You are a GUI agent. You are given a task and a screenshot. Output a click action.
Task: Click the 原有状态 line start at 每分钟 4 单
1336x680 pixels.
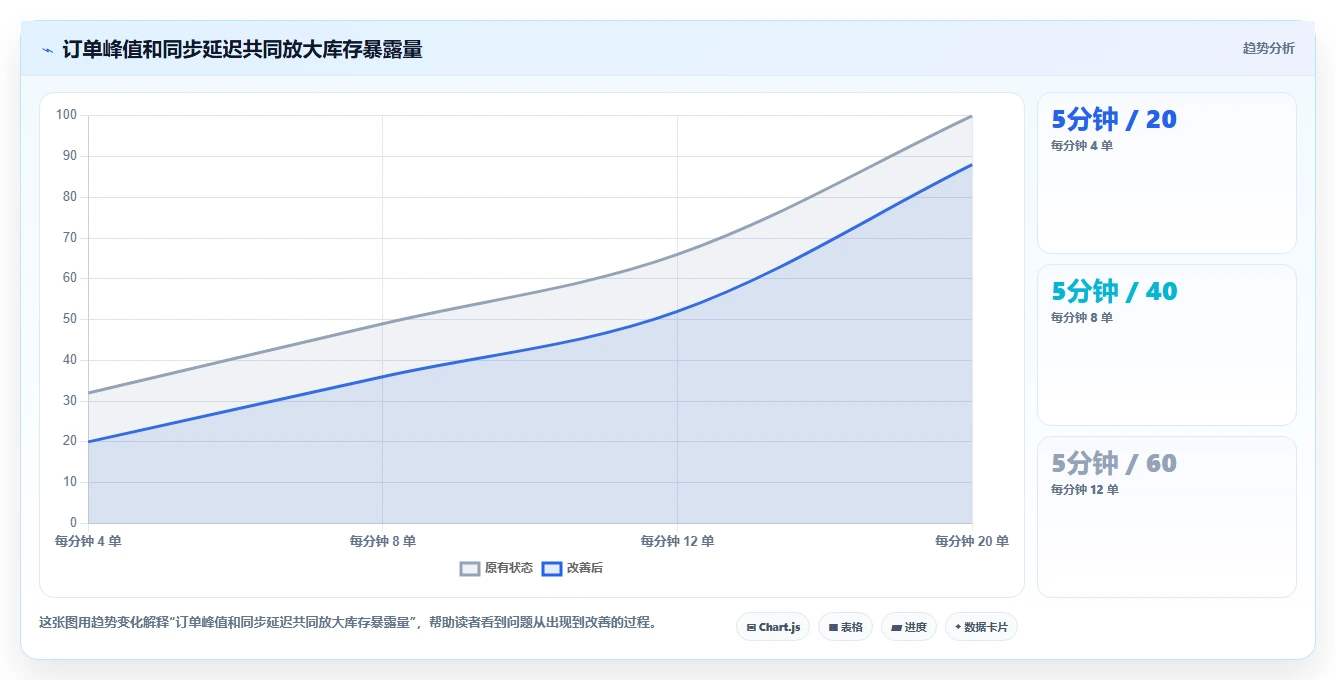[x=88, y=393]
